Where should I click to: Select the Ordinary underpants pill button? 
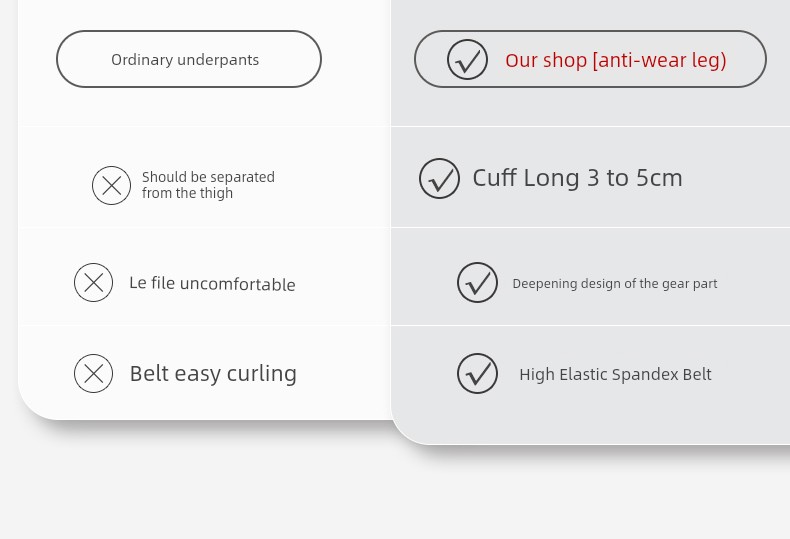(189, 59)
